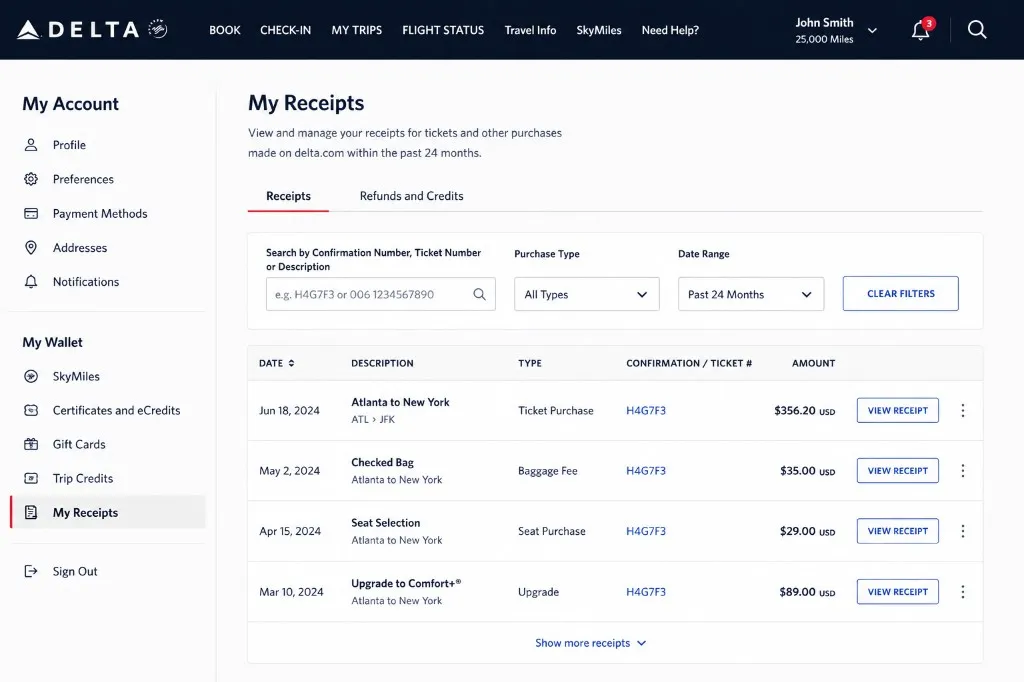The height and width of the screenshot is (682, 1024).
Task: Click the CLEAR FILTERS button
Action: pyautogui.click(x=901, y=293)
